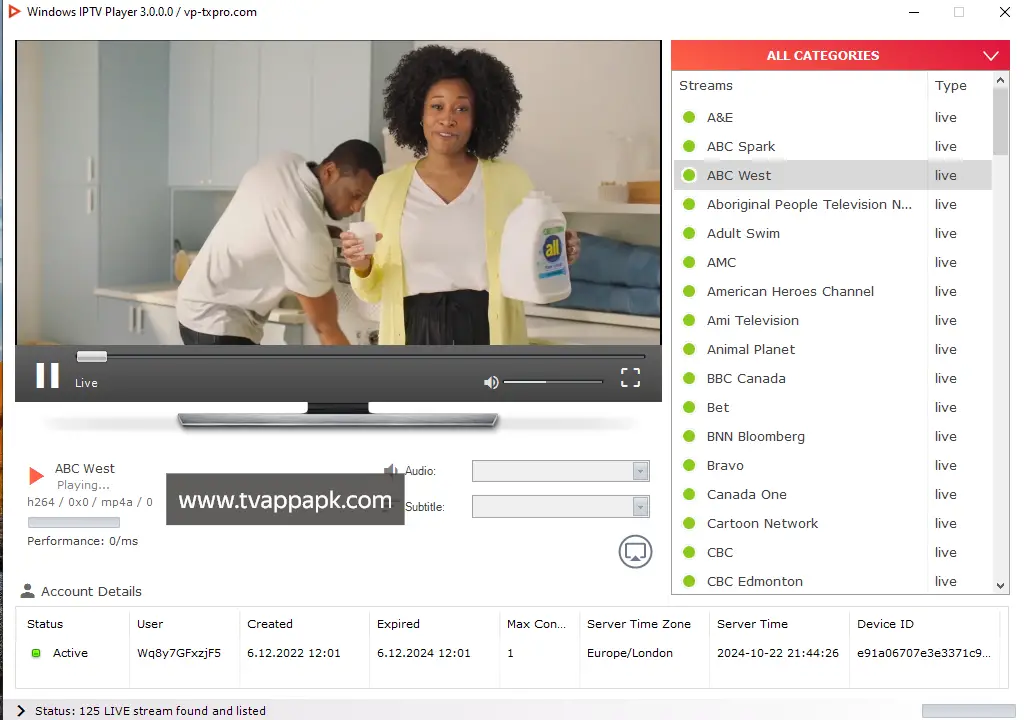Image resolution: width=1026 pixels, height=720 pixels.
Task: Expand the status bar arrow icon
Action: 21,711
